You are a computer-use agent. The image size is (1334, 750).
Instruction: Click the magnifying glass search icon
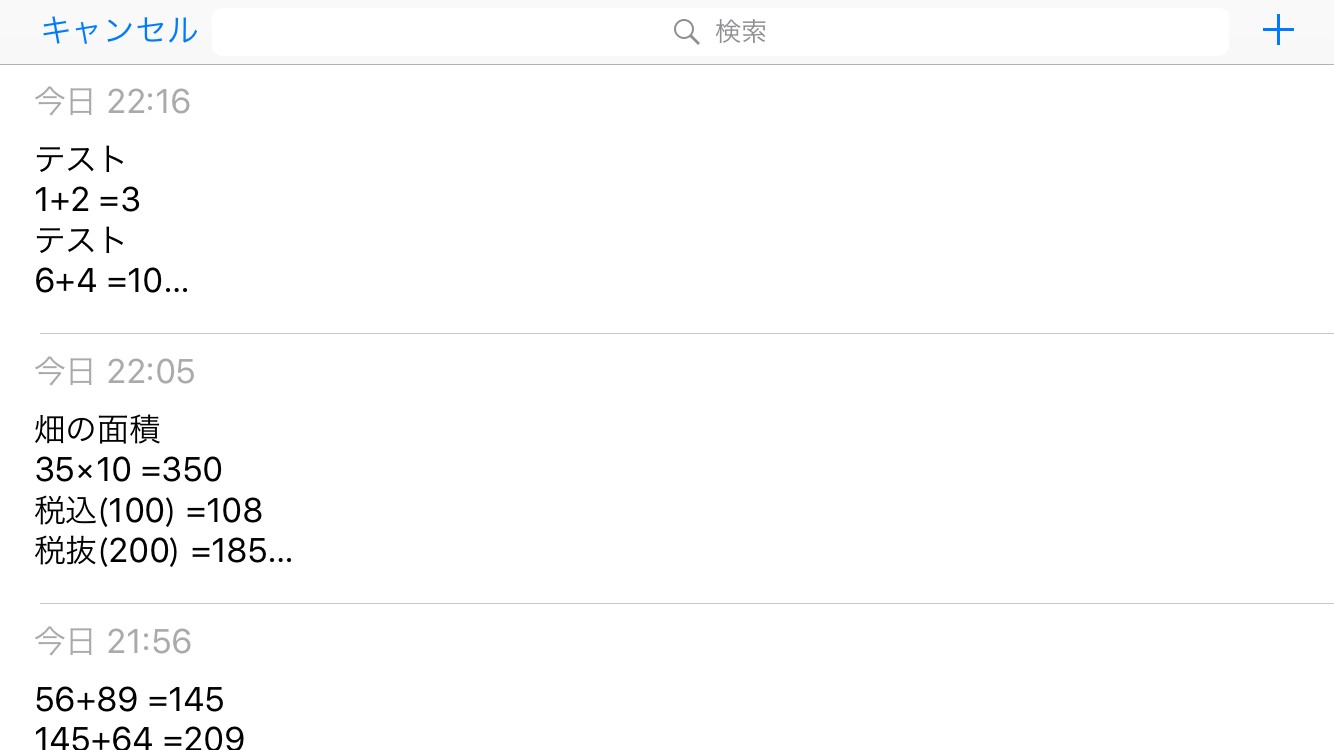click(686, 32)
